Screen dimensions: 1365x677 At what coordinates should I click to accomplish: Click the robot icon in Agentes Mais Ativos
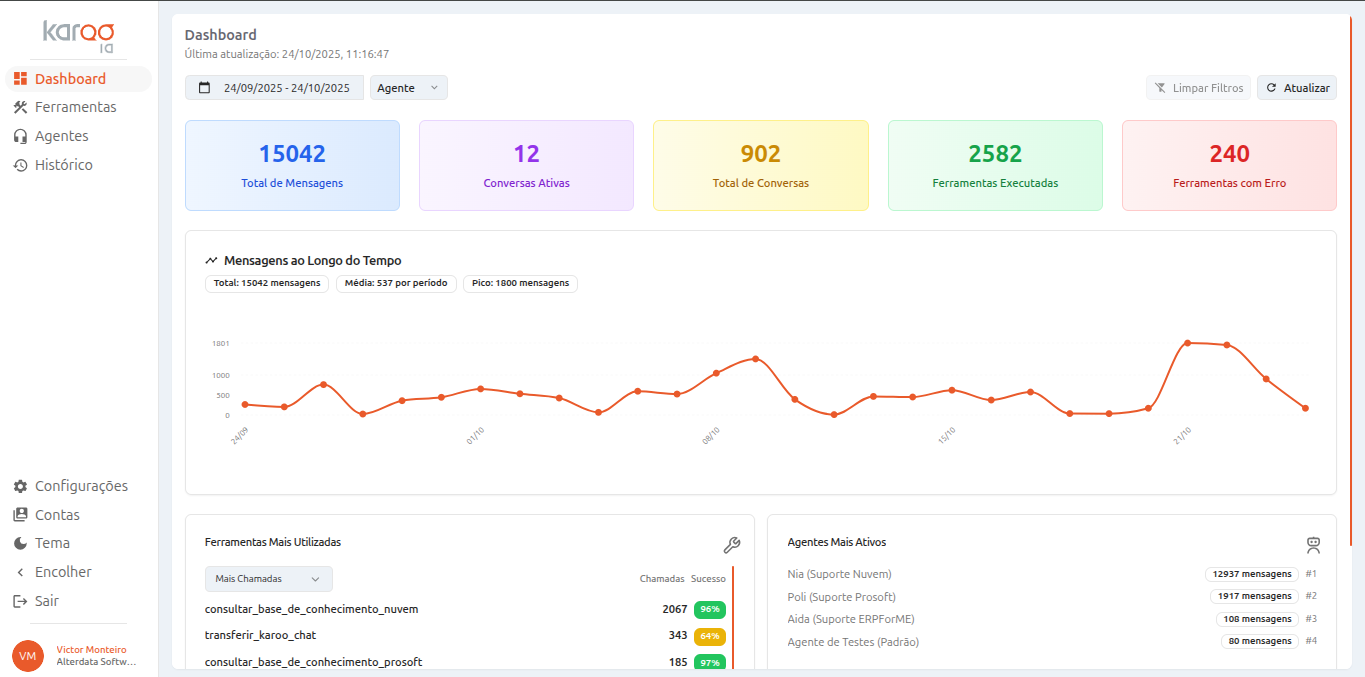coord(1313,545)
